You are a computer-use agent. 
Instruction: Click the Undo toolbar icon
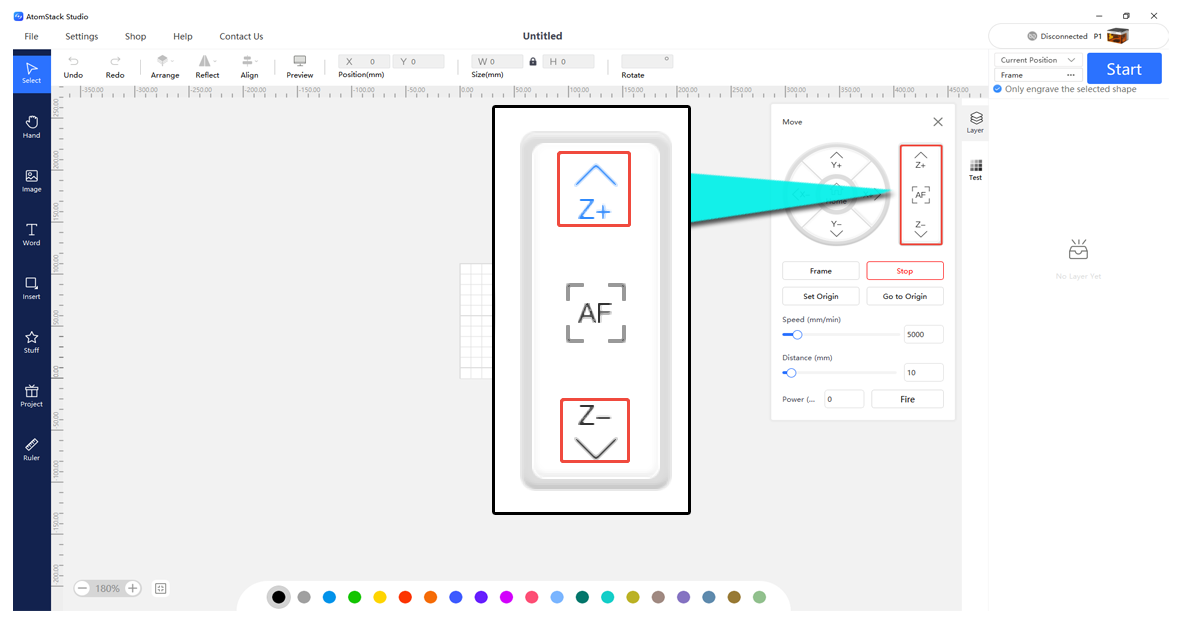(73, 66)
